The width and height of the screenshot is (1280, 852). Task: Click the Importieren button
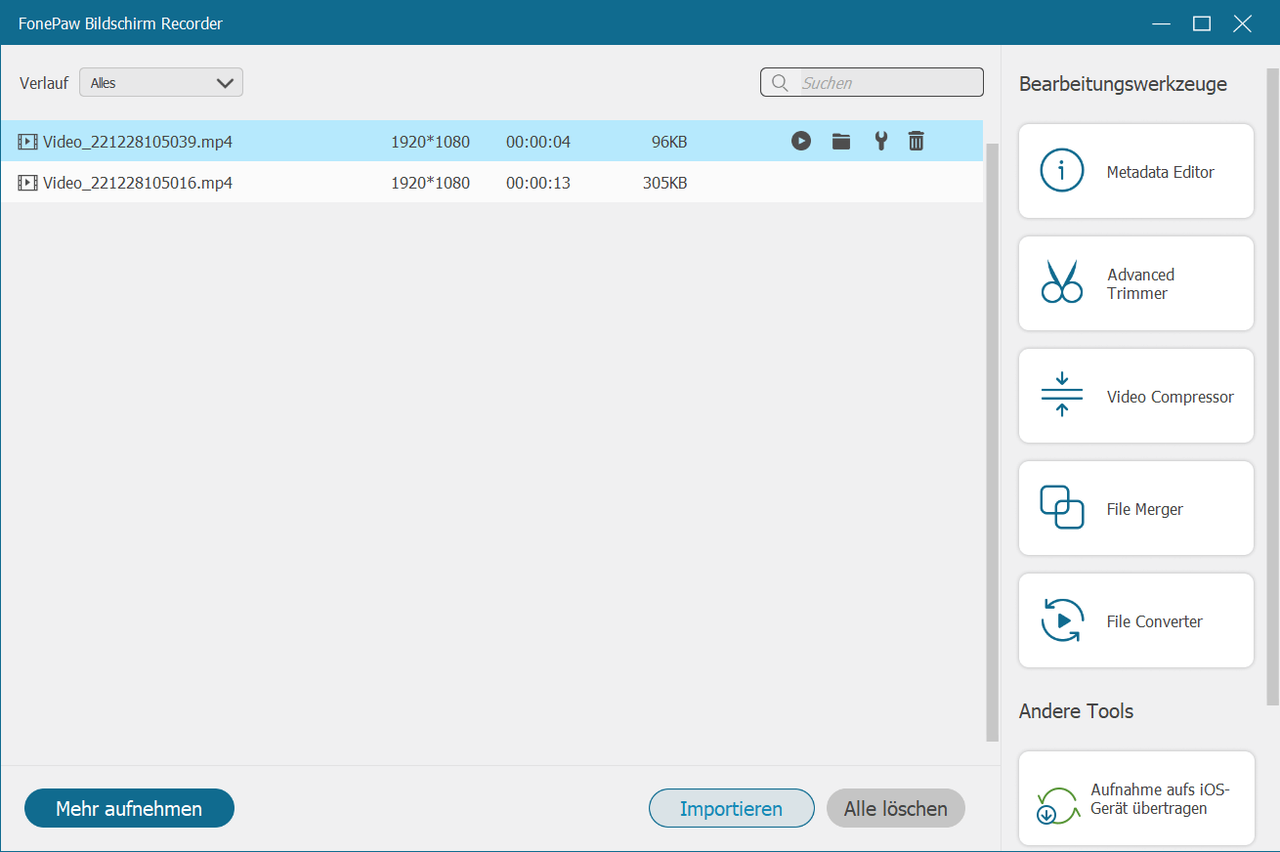[732, 808]
